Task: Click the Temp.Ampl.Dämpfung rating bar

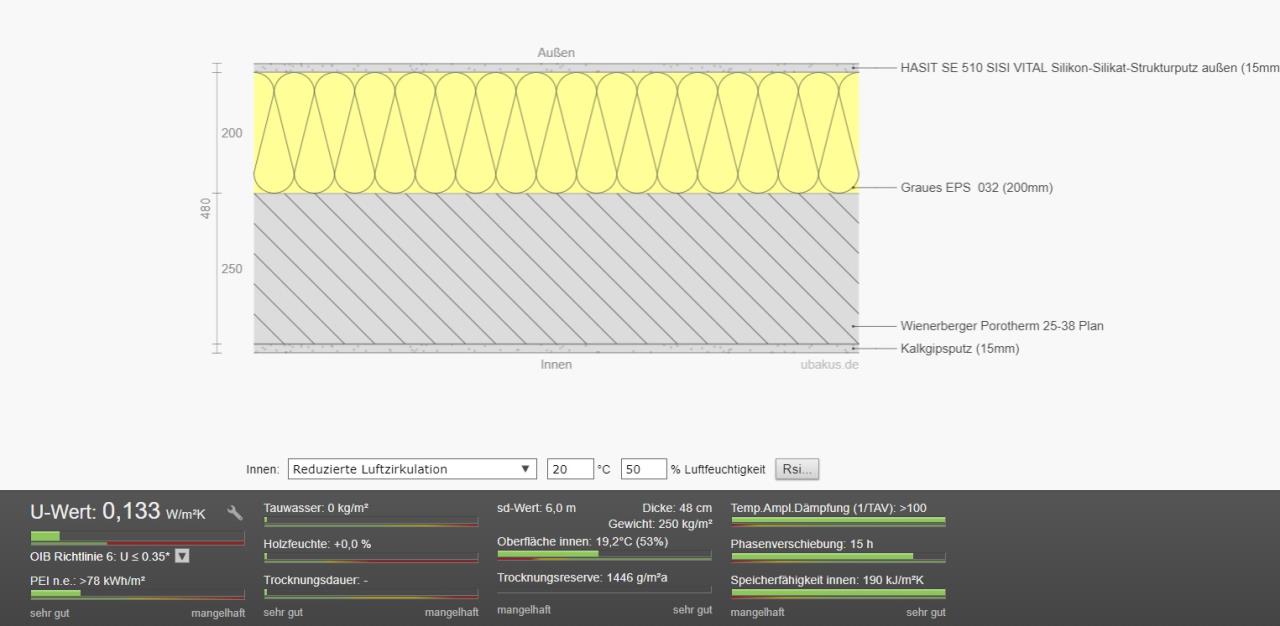Action: pyautogui.click(x=837, y=521)
